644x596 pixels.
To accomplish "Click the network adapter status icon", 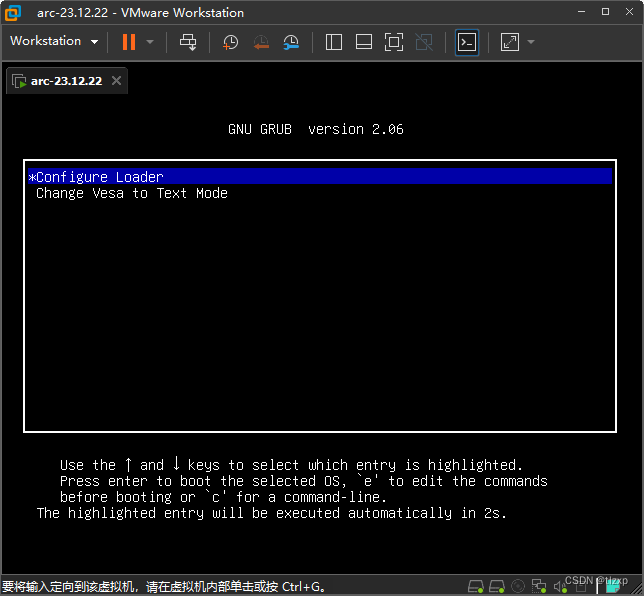I will tap(538, 586).
